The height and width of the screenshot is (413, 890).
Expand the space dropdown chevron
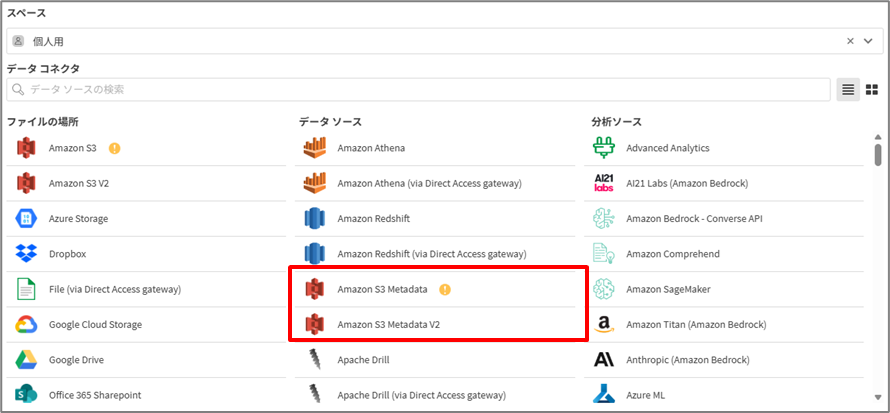[869, 41]
